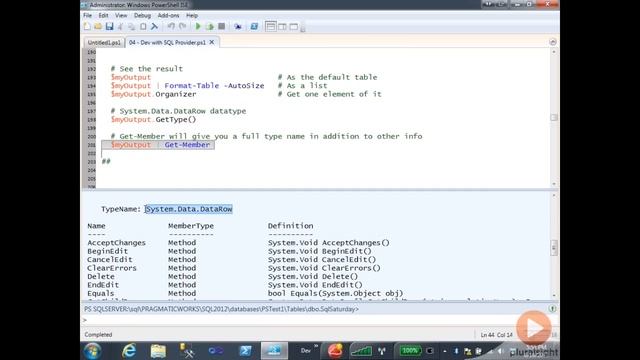Click the '# See the result' comment

click(x=147, y=69)
